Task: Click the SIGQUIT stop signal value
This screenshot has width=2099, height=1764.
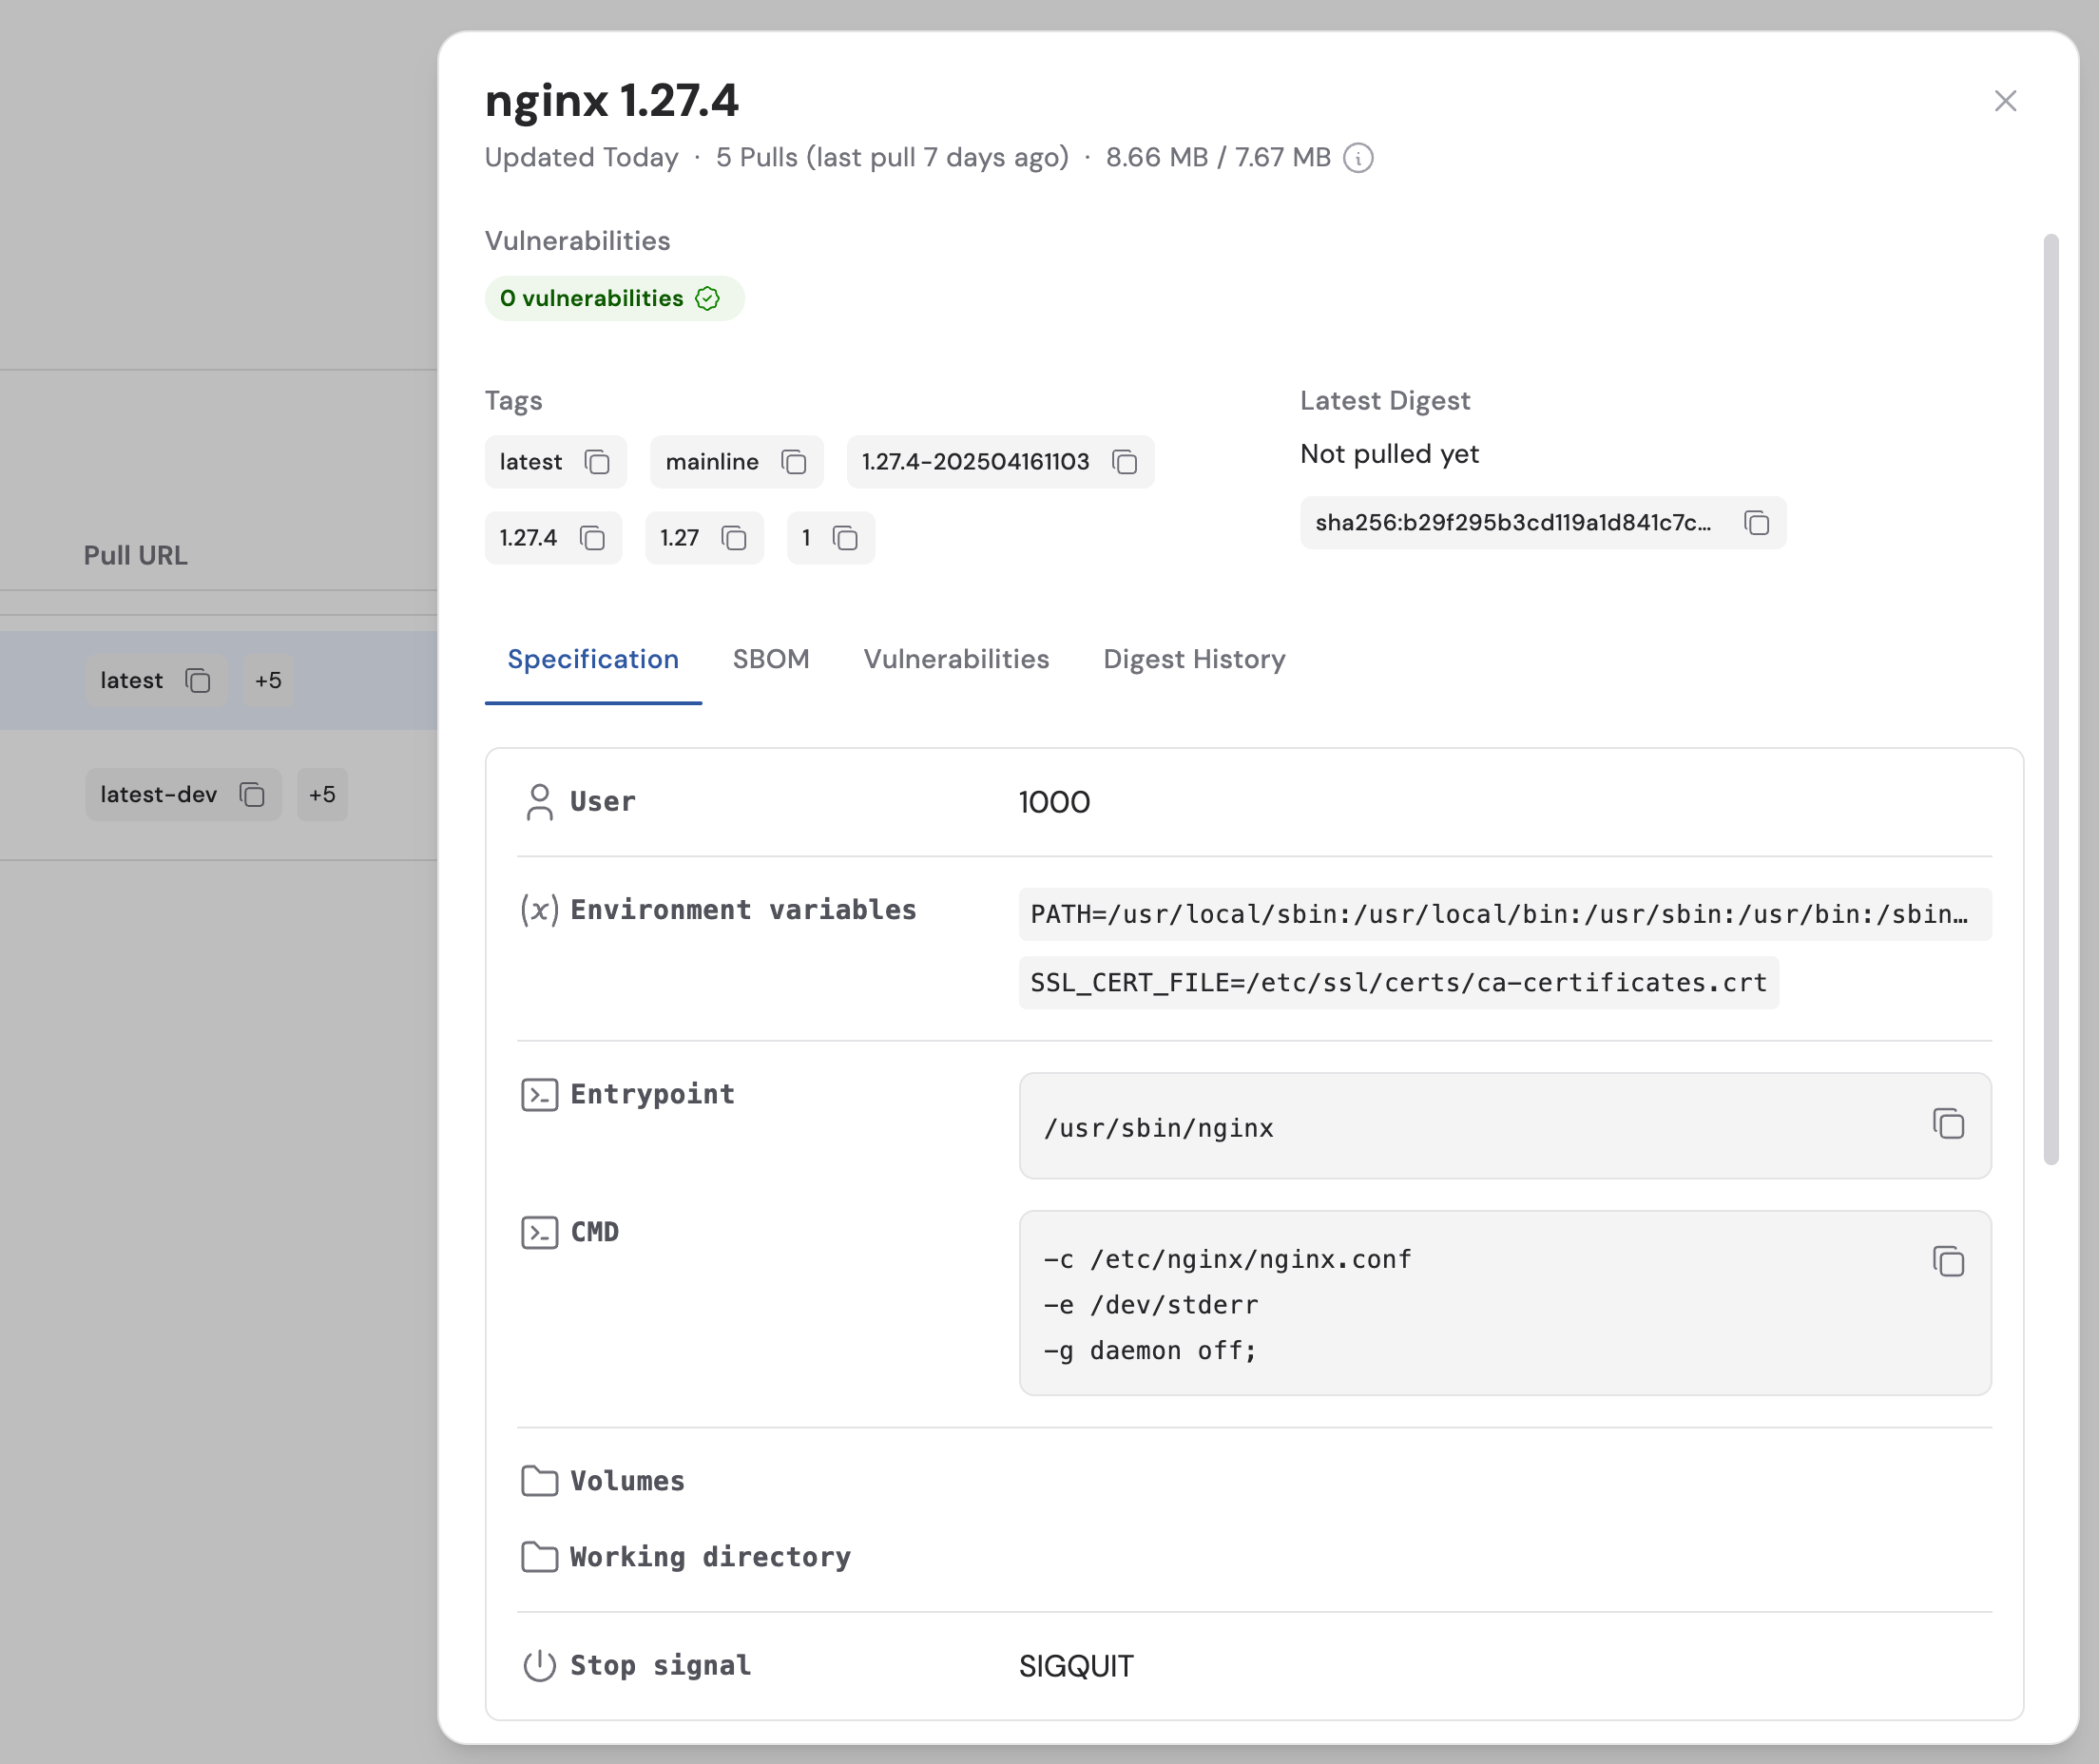Action: click(1076, 1666)
